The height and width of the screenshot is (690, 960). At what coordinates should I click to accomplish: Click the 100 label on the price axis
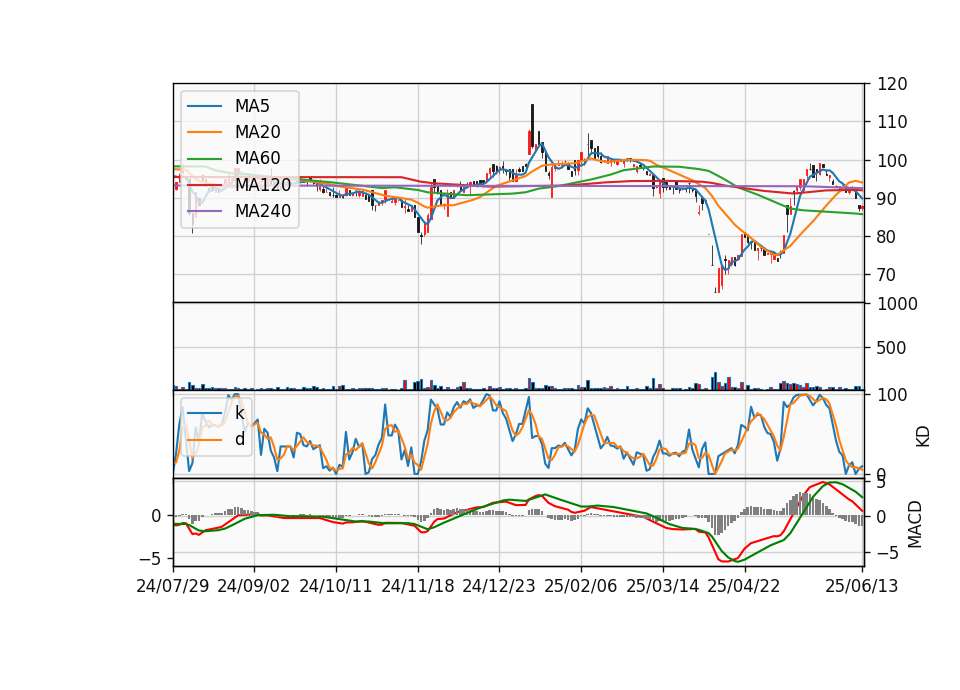tap(892, 160)
